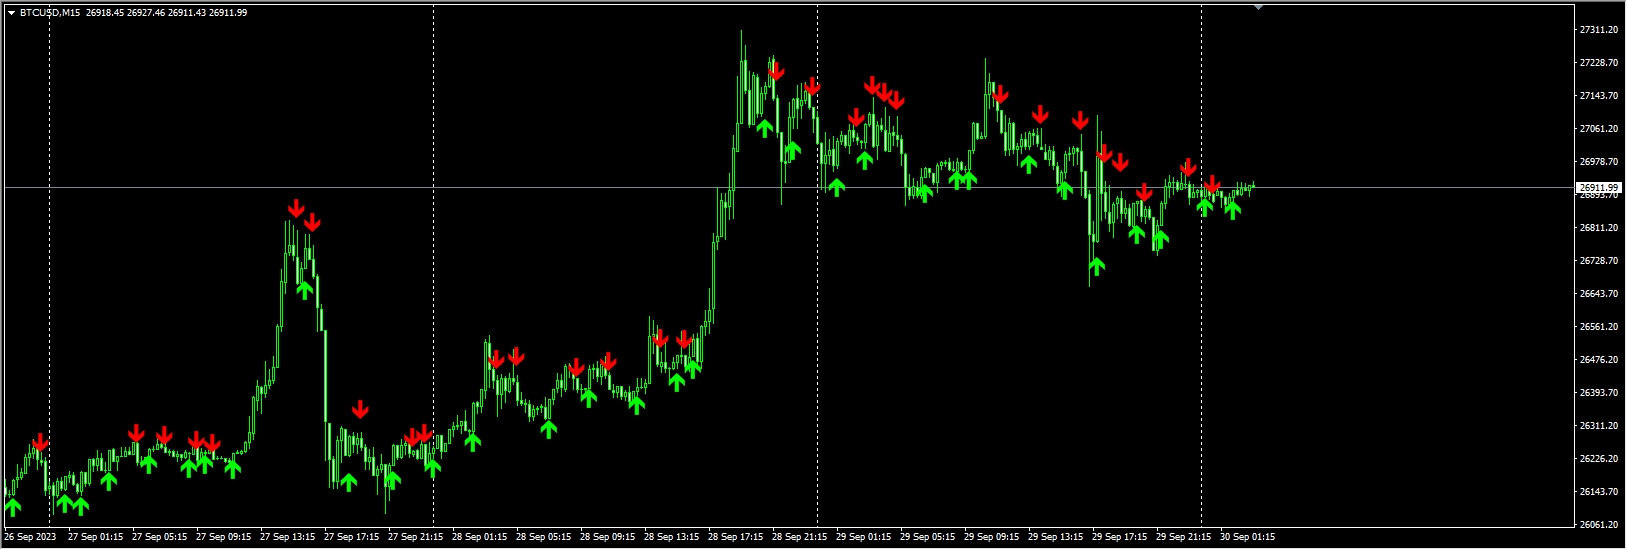Click the low price value 26911.43
The width and height of the screenshot is (1627, 550).
tap(187, 13)
